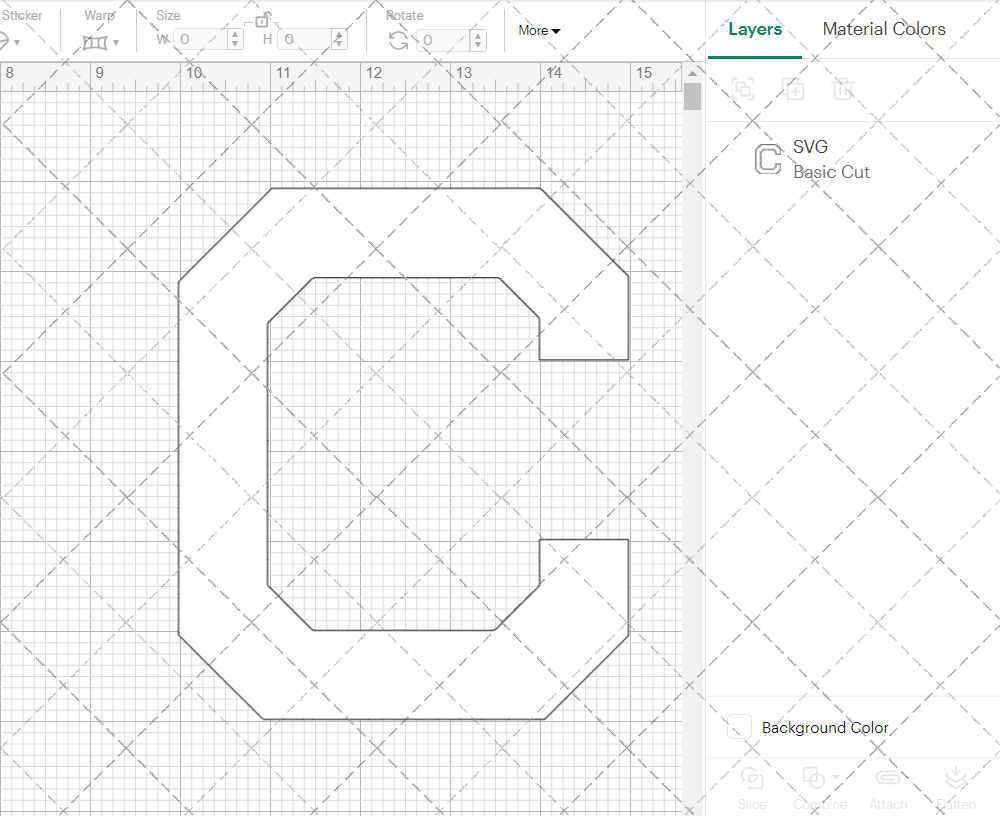The image size is (1000, 816).
Task: Open the Background Color swatch
Action: pyautogui.click(x=739, y=727)
